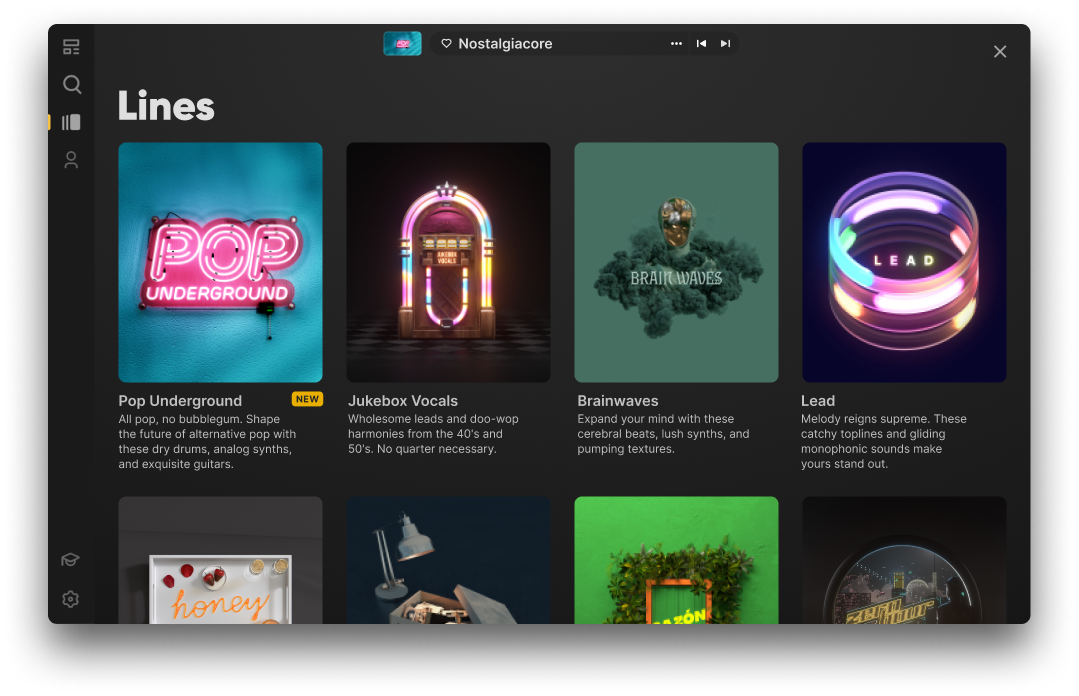The height and width of the screenshot is (696, 1079).
Task: Open the Honey cover art
Action: coord(220,560)
